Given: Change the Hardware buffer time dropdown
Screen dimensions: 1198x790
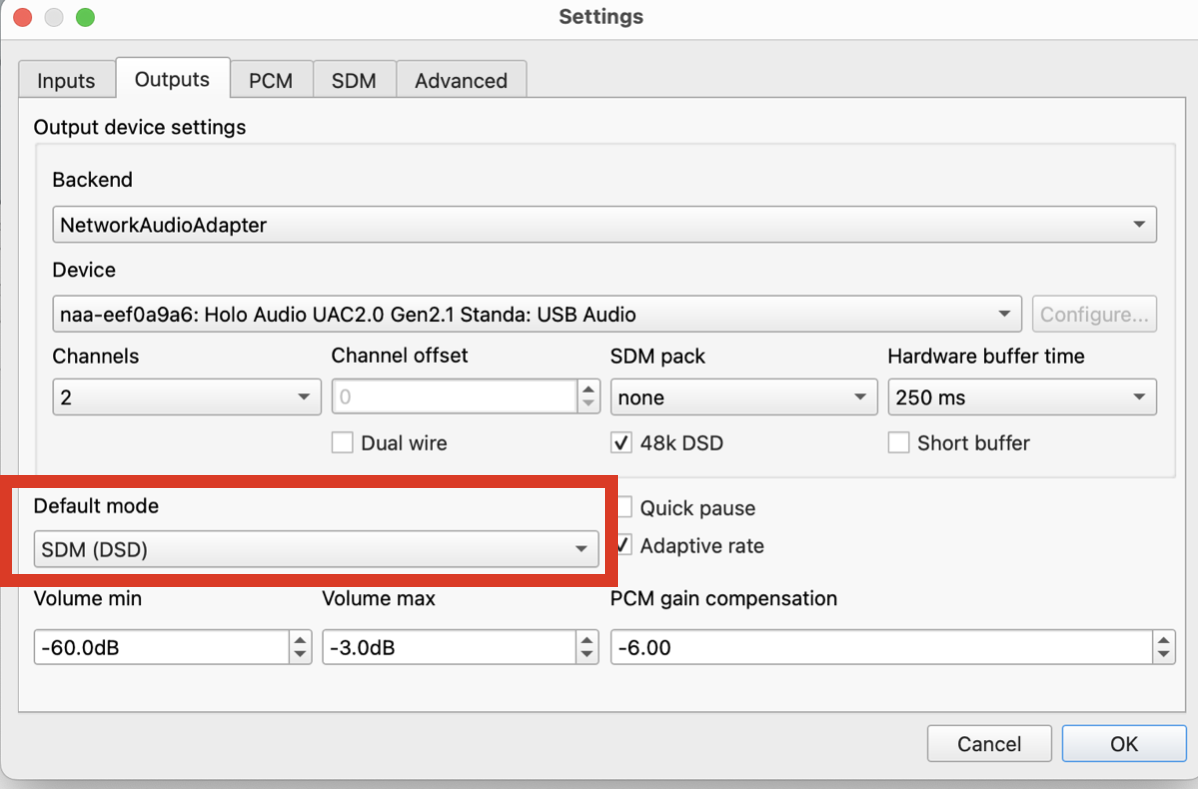Looking at the screenshot, I should coord(1022,397).
